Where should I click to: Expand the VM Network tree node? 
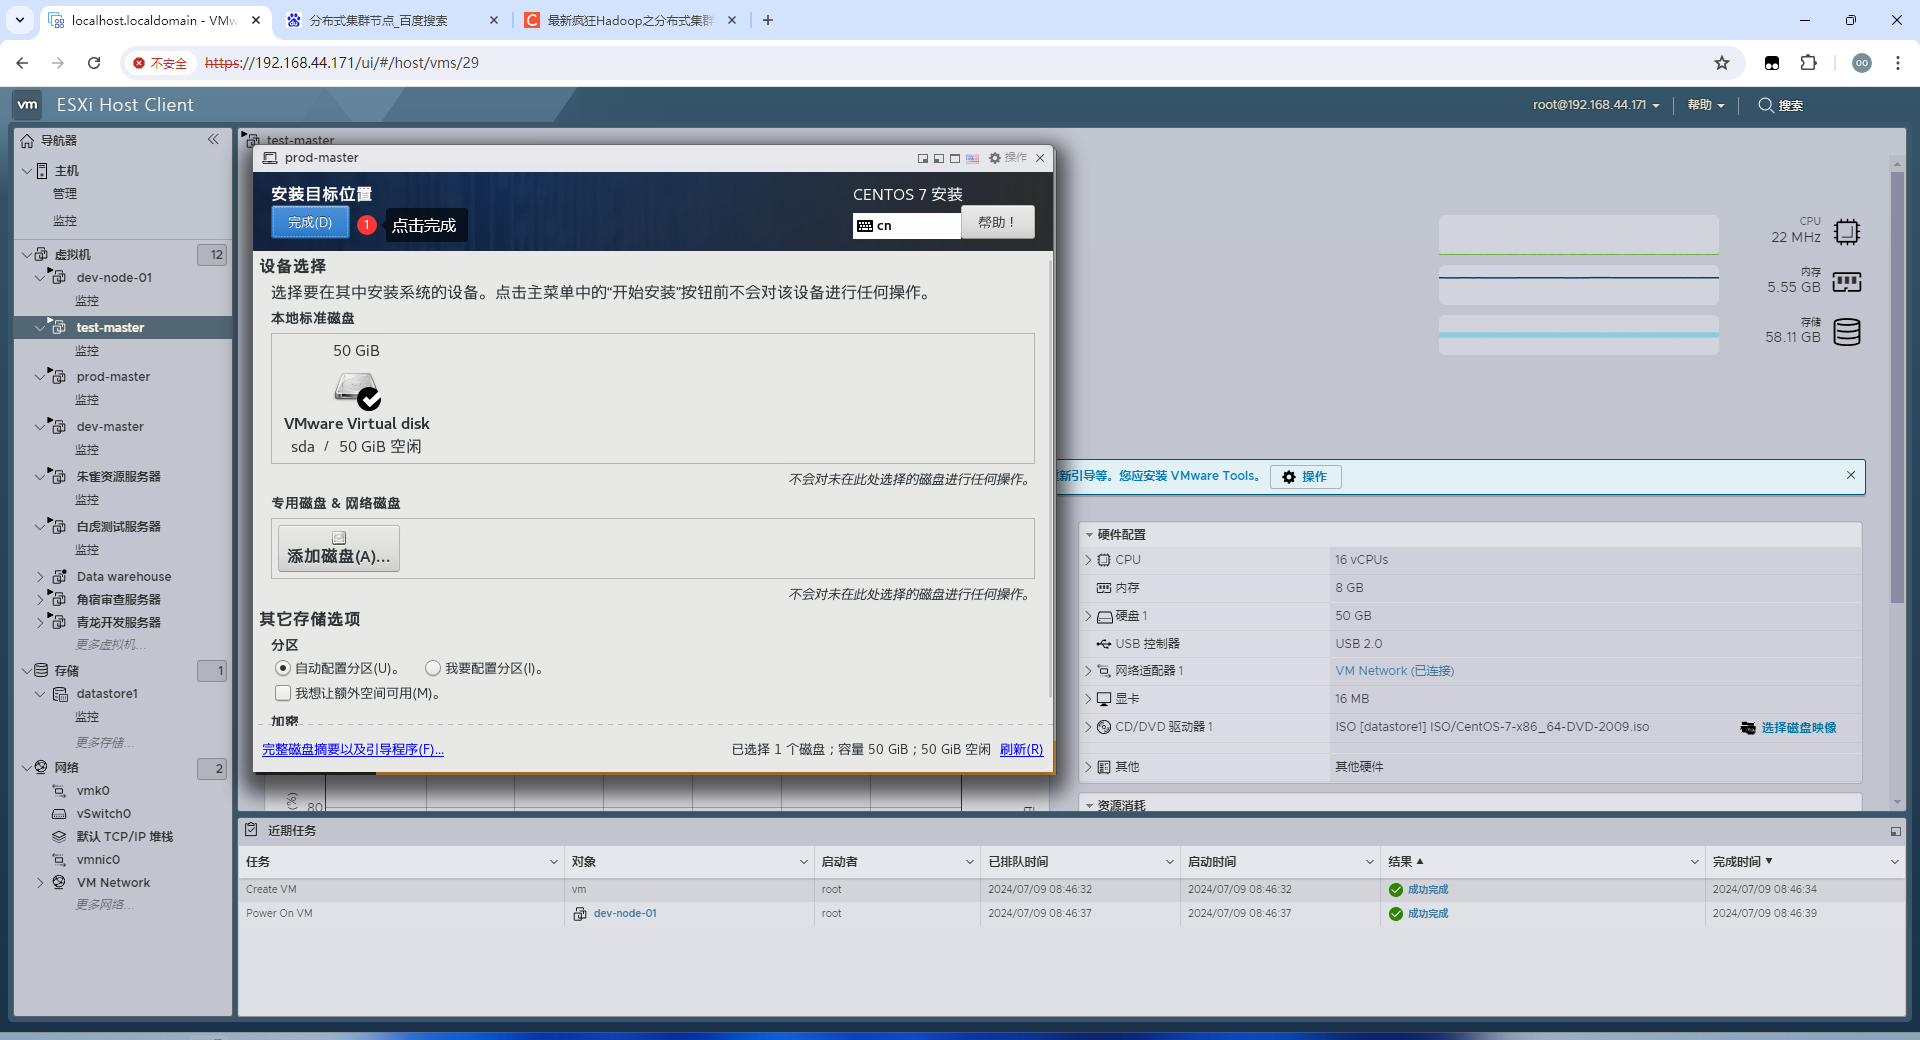40,883
